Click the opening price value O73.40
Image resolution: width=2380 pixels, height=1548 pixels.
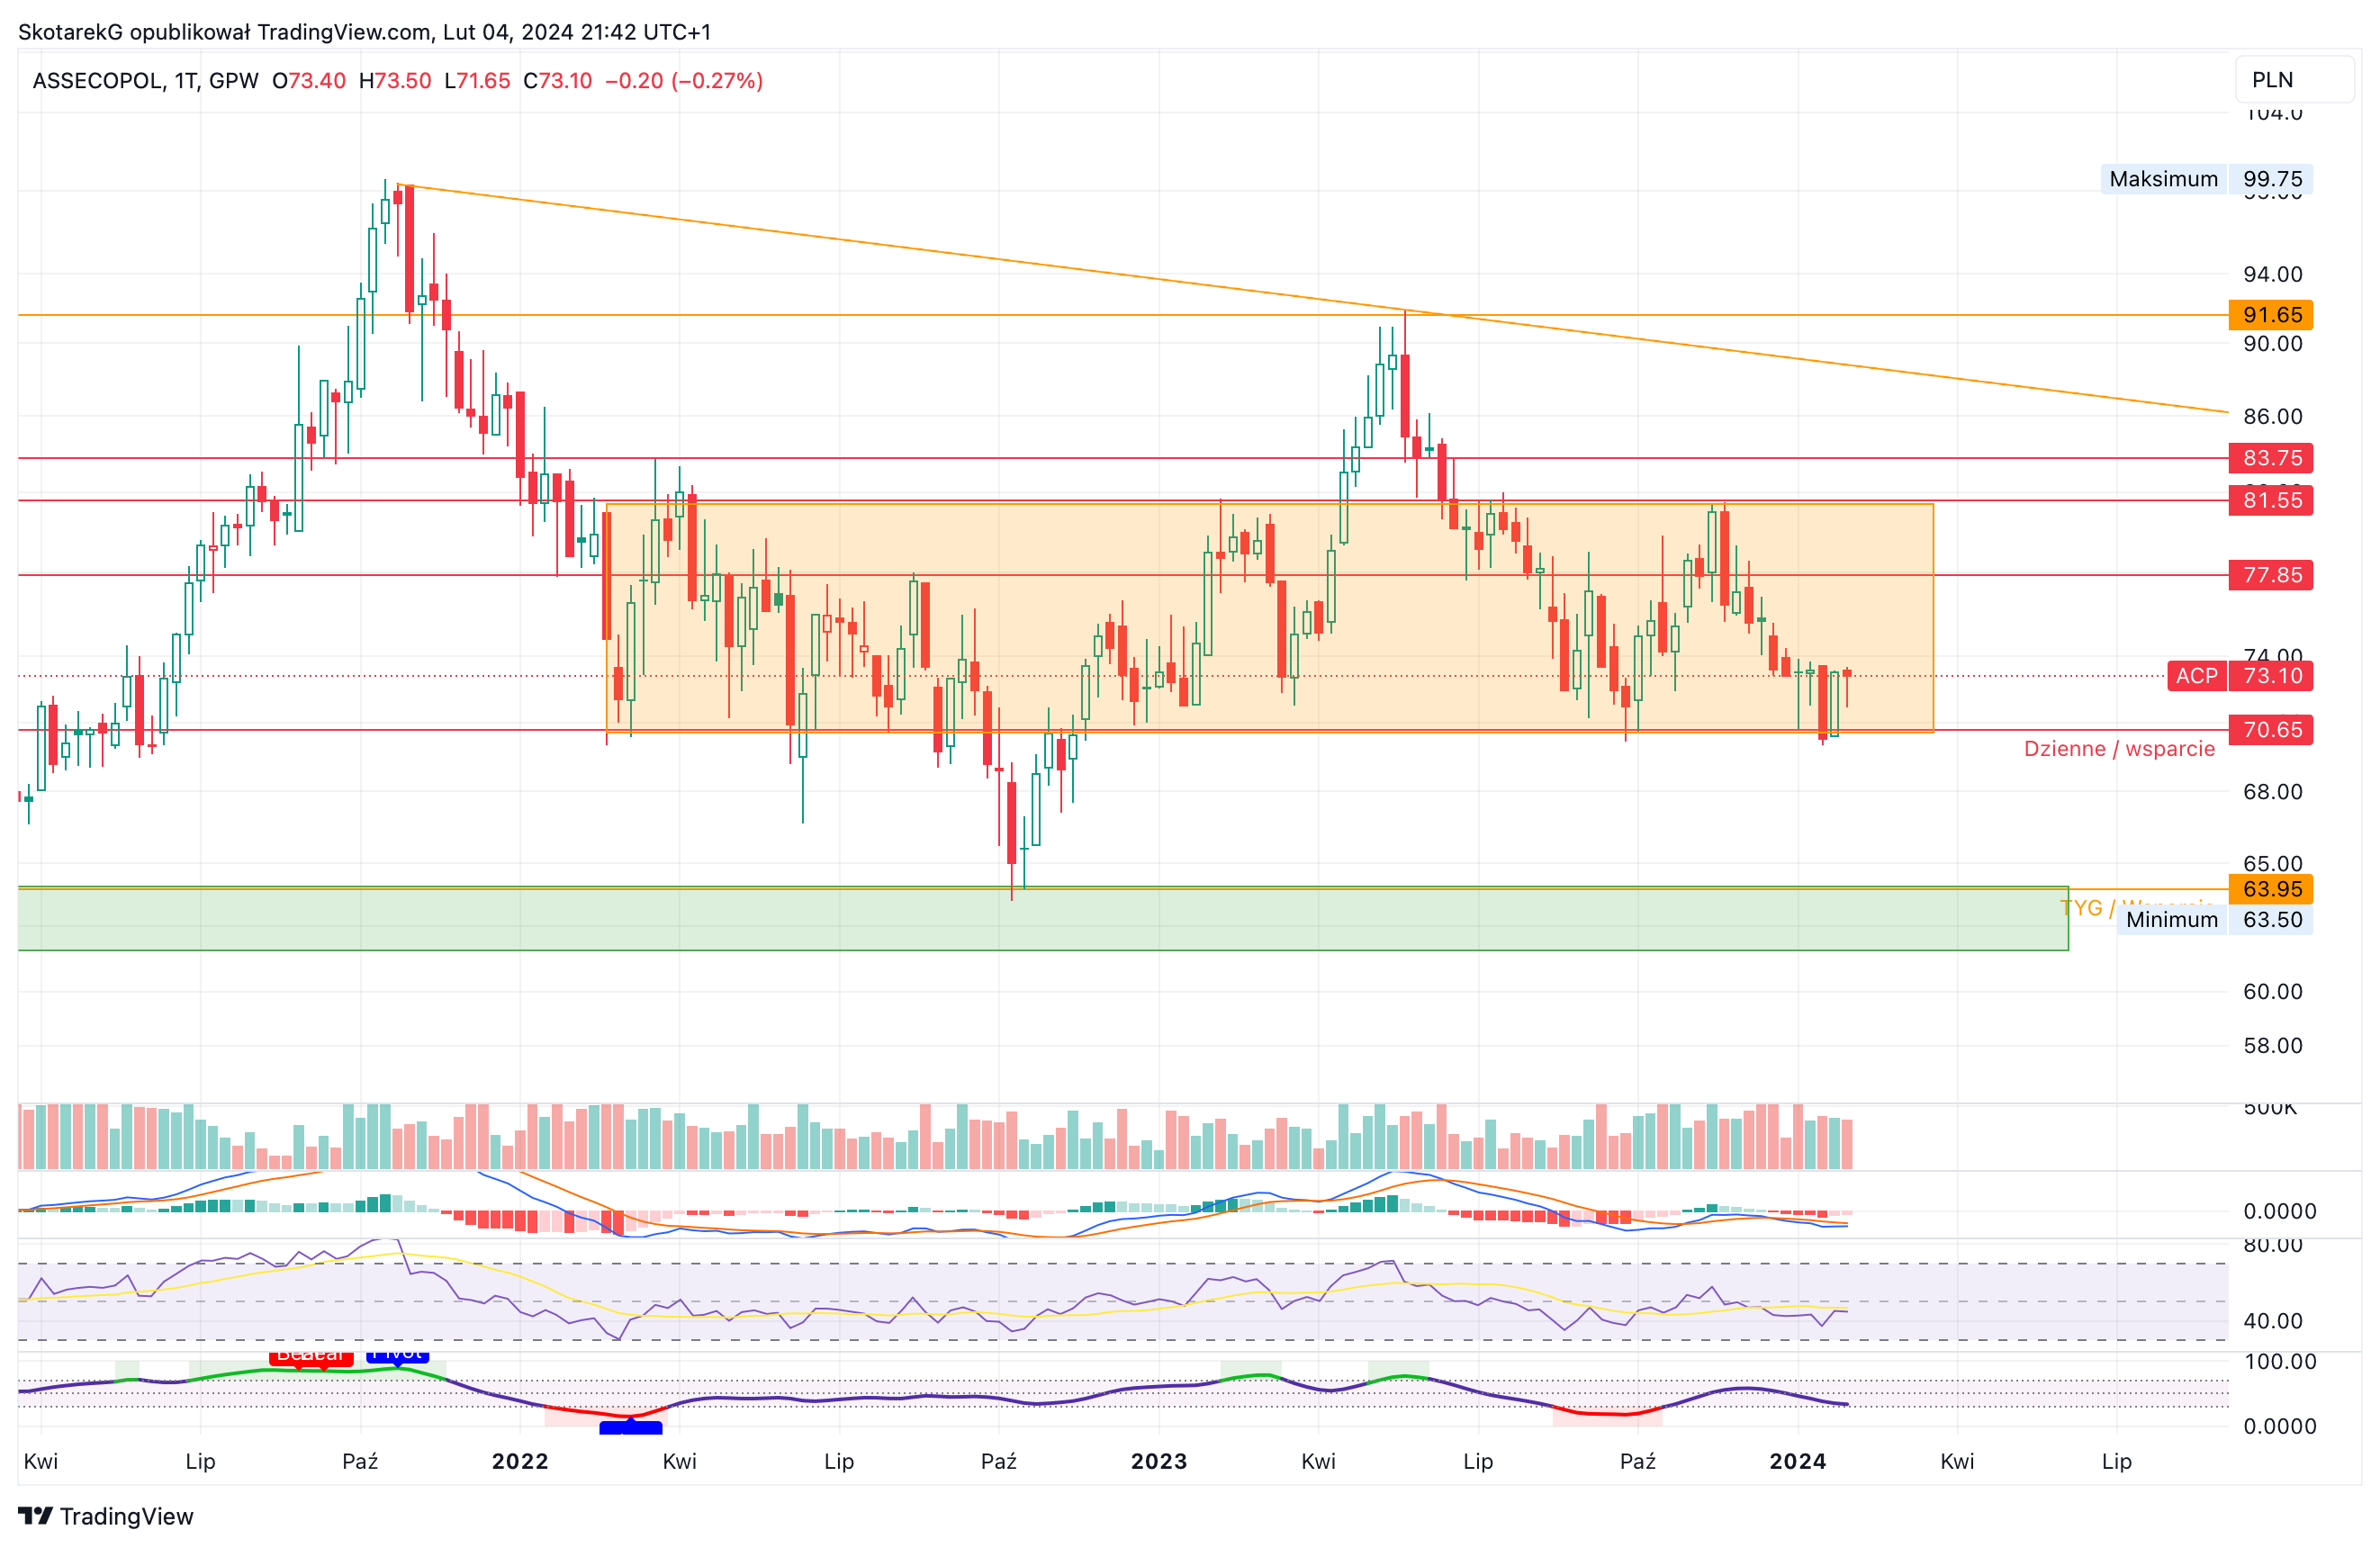click(309, 81)
